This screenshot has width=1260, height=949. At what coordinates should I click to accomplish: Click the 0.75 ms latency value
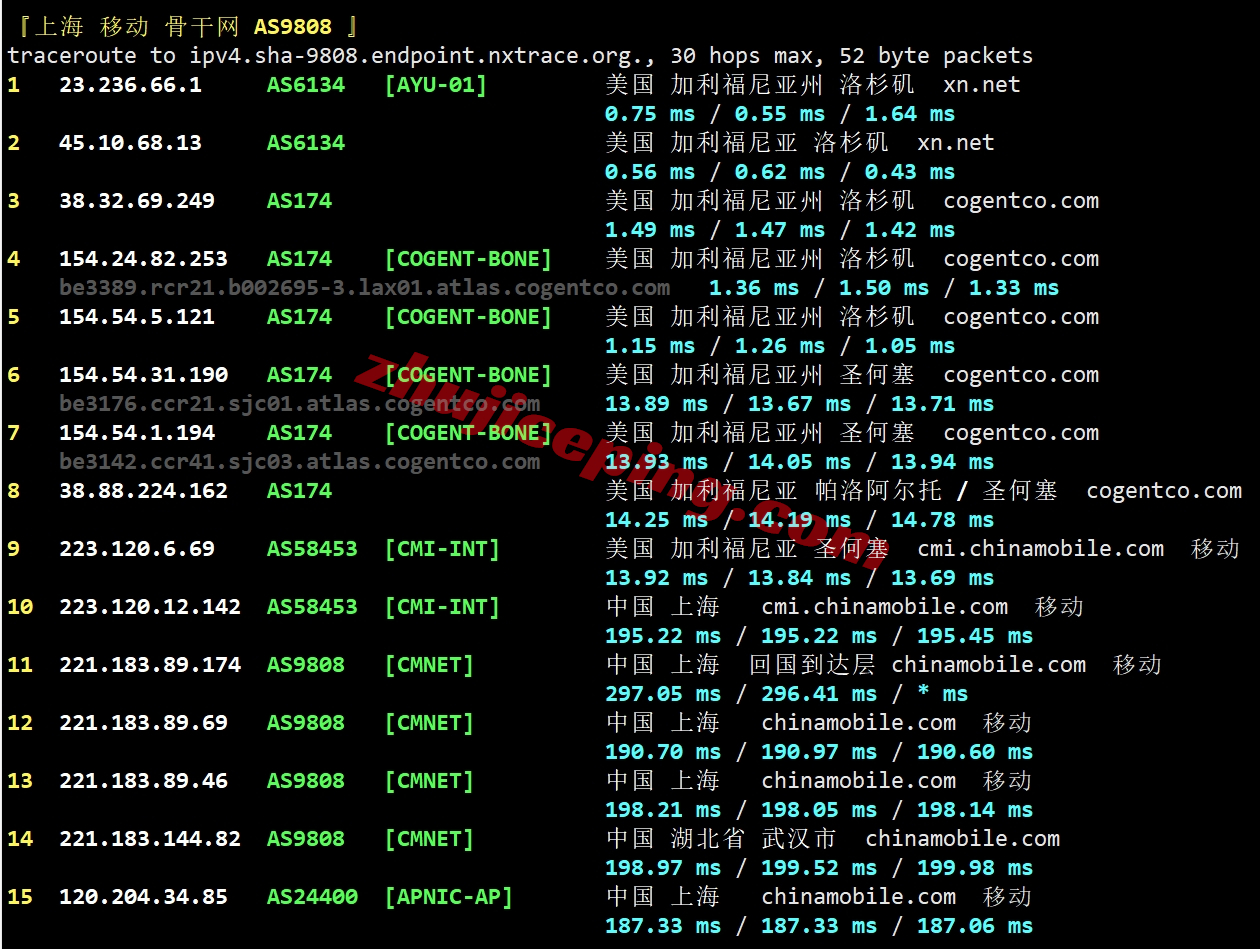[x=650, y=114]
